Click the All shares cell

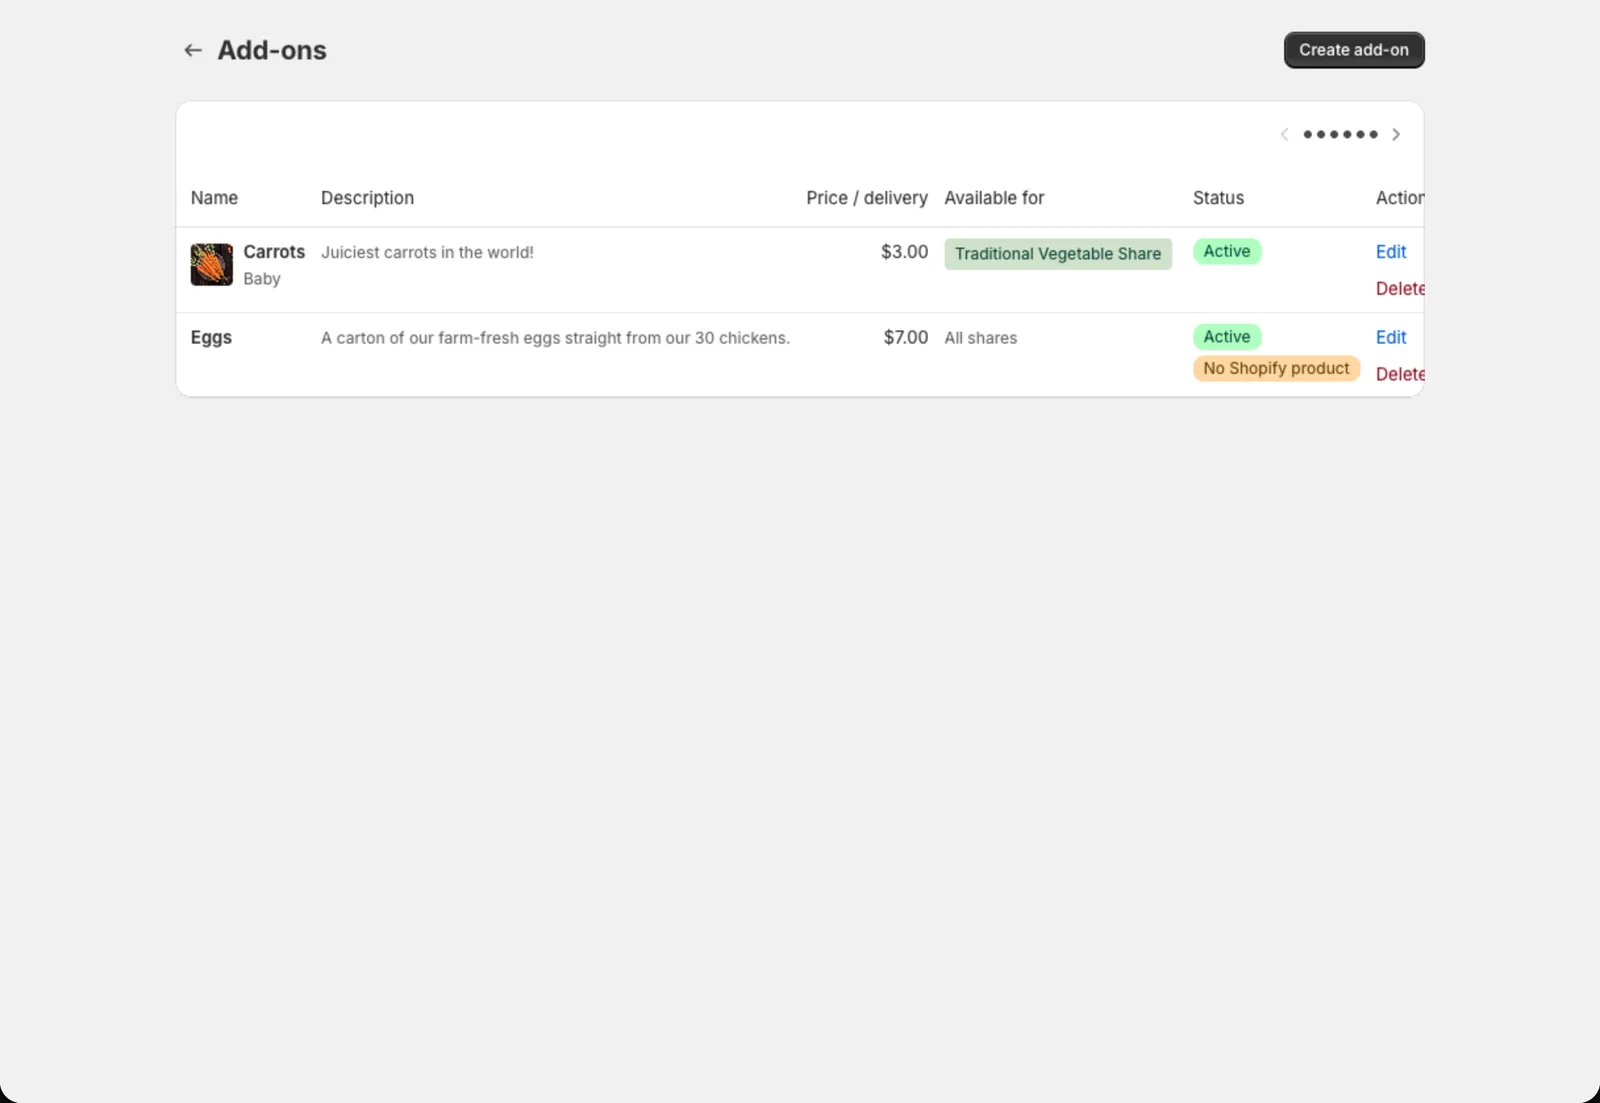click(981, 338)
